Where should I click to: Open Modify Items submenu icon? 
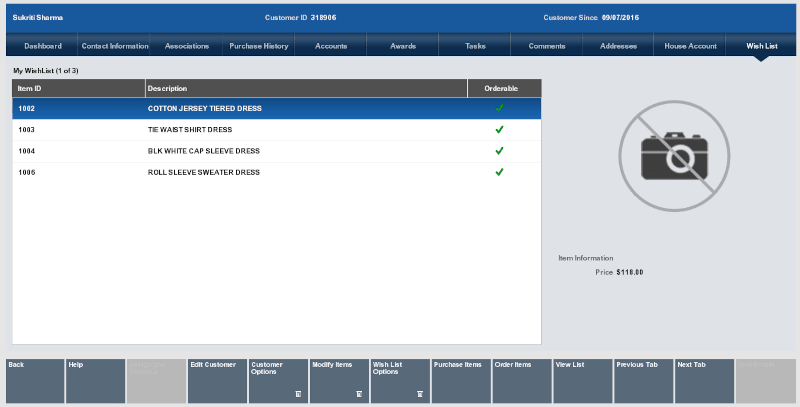[x=359, y=394]
